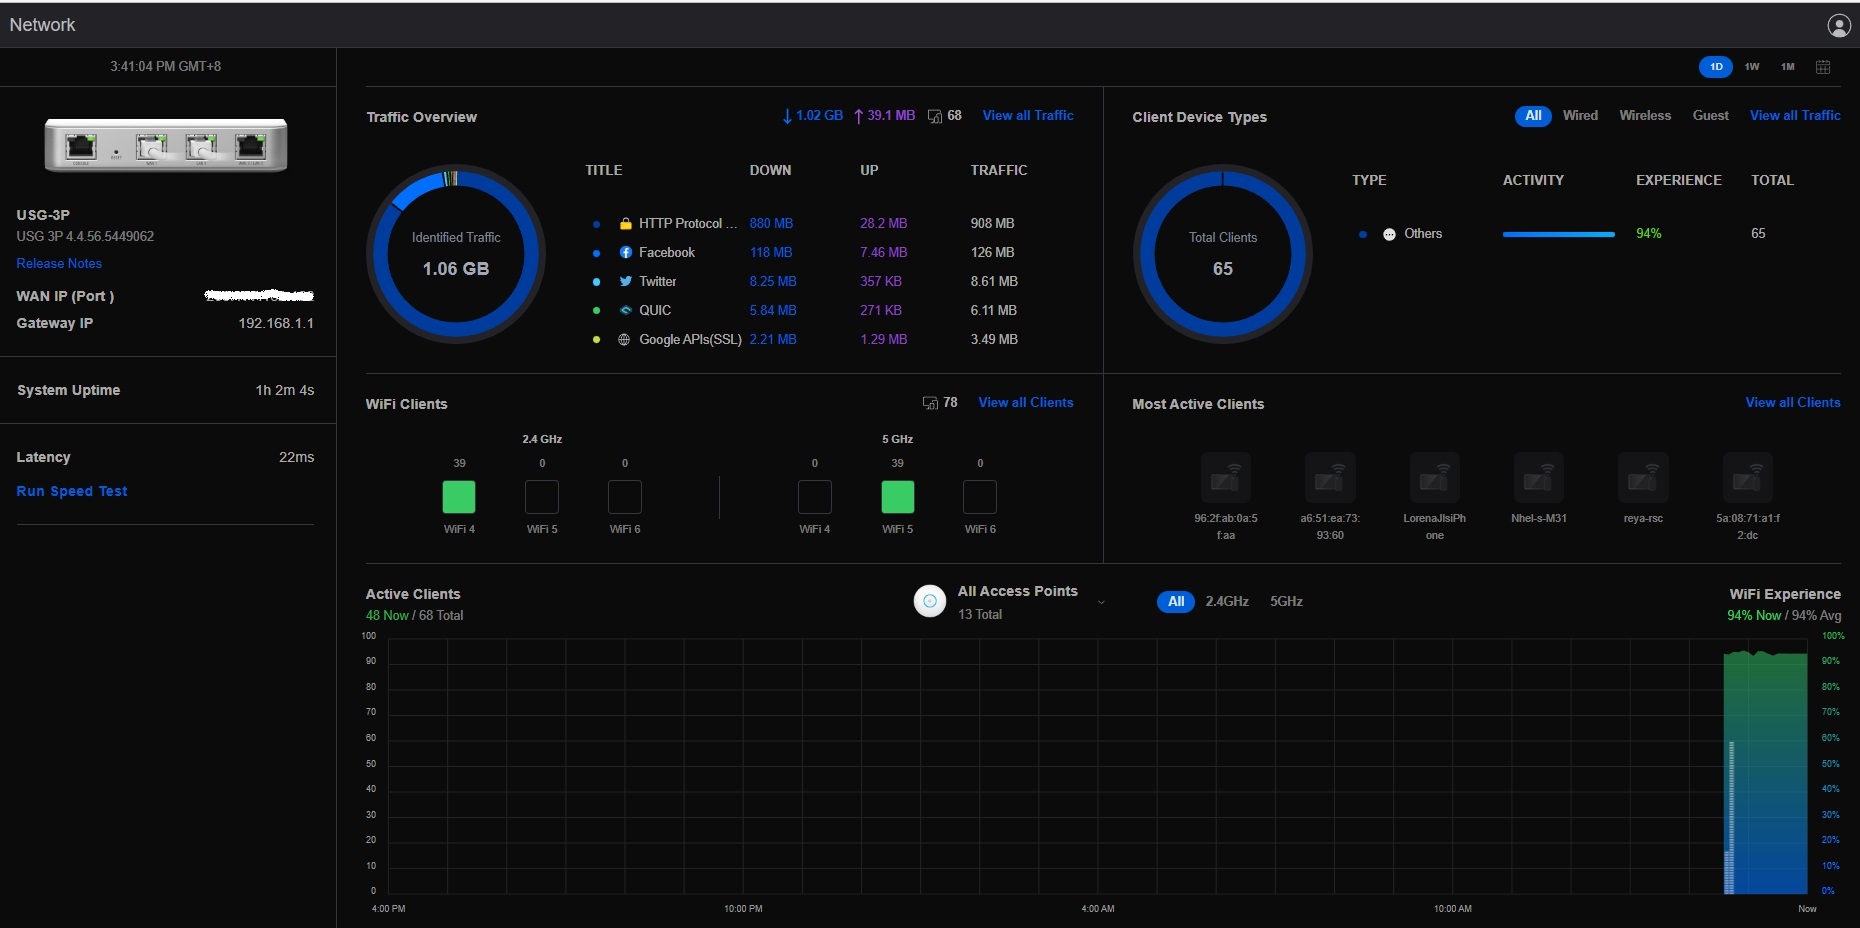Open the Nhel-s-M31 client device icon
Image resolution: width=1860 pixels, height=928 pixels.
click(x=1539, y=477)
